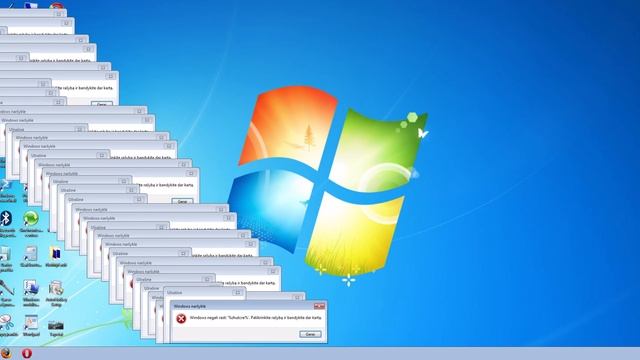Screen dimensions: 640x360
Task: Click the title bar of the frontmost error dialog
Action: click(248, 306)
